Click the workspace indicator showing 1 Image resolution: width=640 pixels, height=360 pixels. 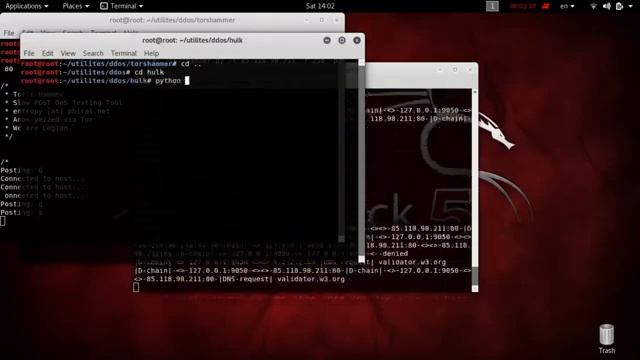(x=492, y=6)
